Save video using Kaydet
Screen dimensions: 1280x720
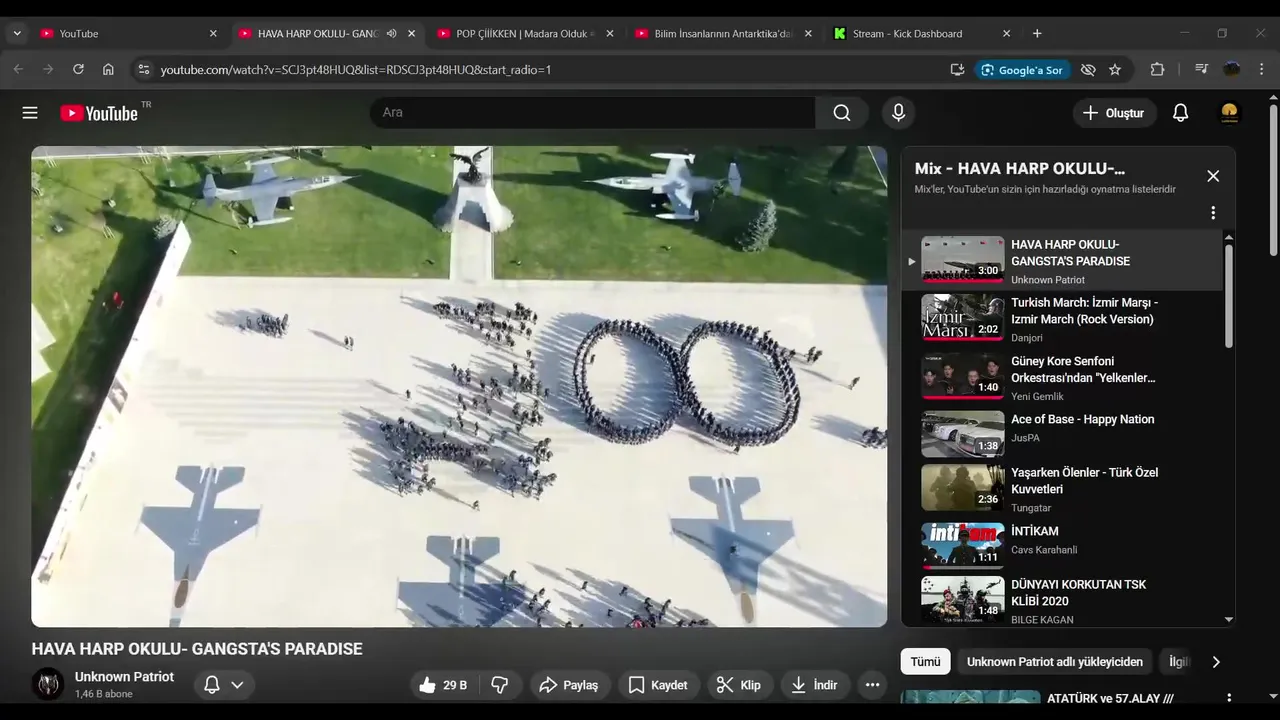[x=658, y=685]
